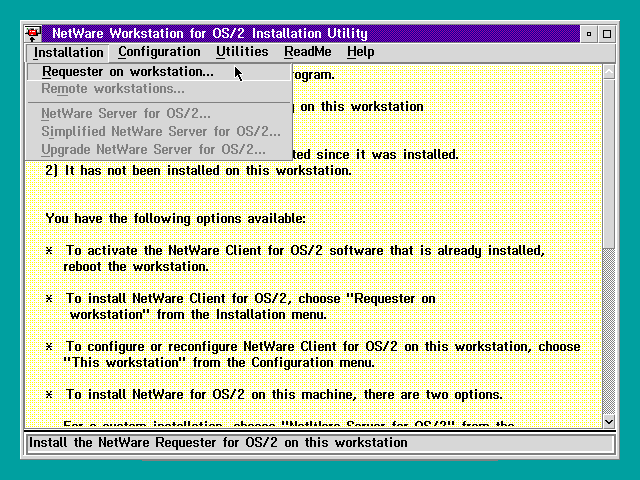Click text 'You have the following options available:'

176,218
